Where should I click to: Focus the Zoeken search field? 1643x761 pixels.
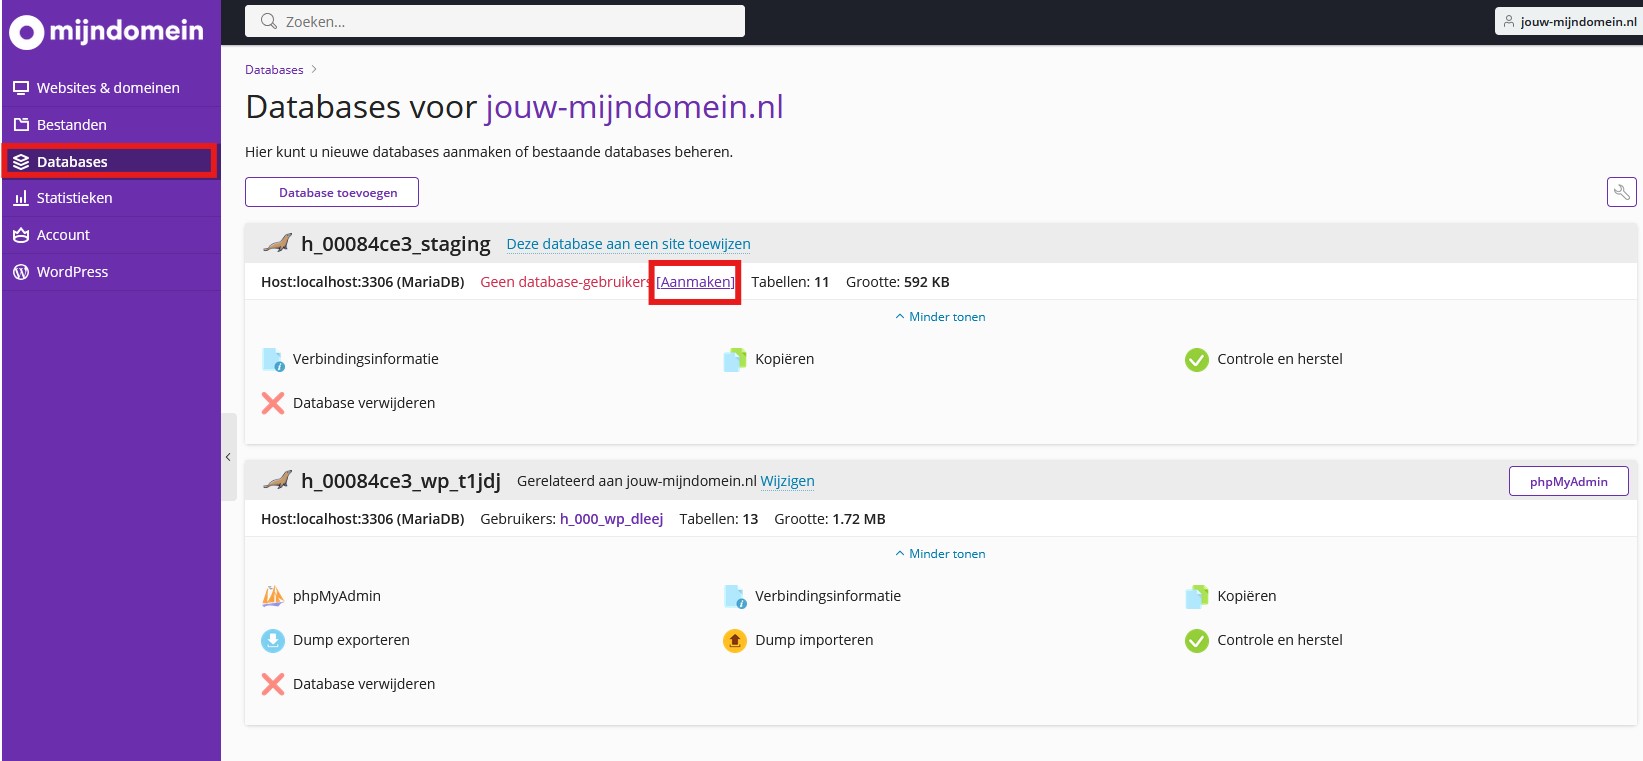click(495, 21)
